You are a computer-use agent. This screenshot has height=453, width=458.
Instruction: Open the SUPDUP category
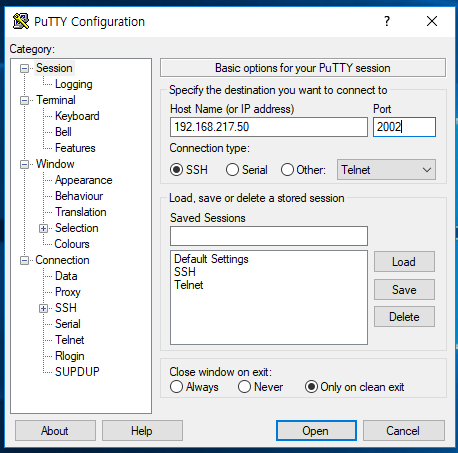pyautogui.click(x=77, y=372)
